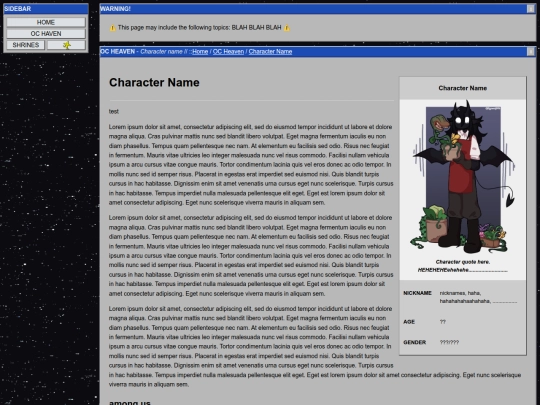
Task: Open the SHRINES sidebar button
Action: 25,45
